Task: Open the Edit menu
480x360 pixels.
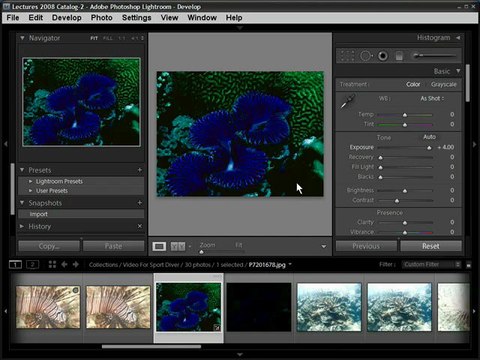Action: tap(36, 18)
